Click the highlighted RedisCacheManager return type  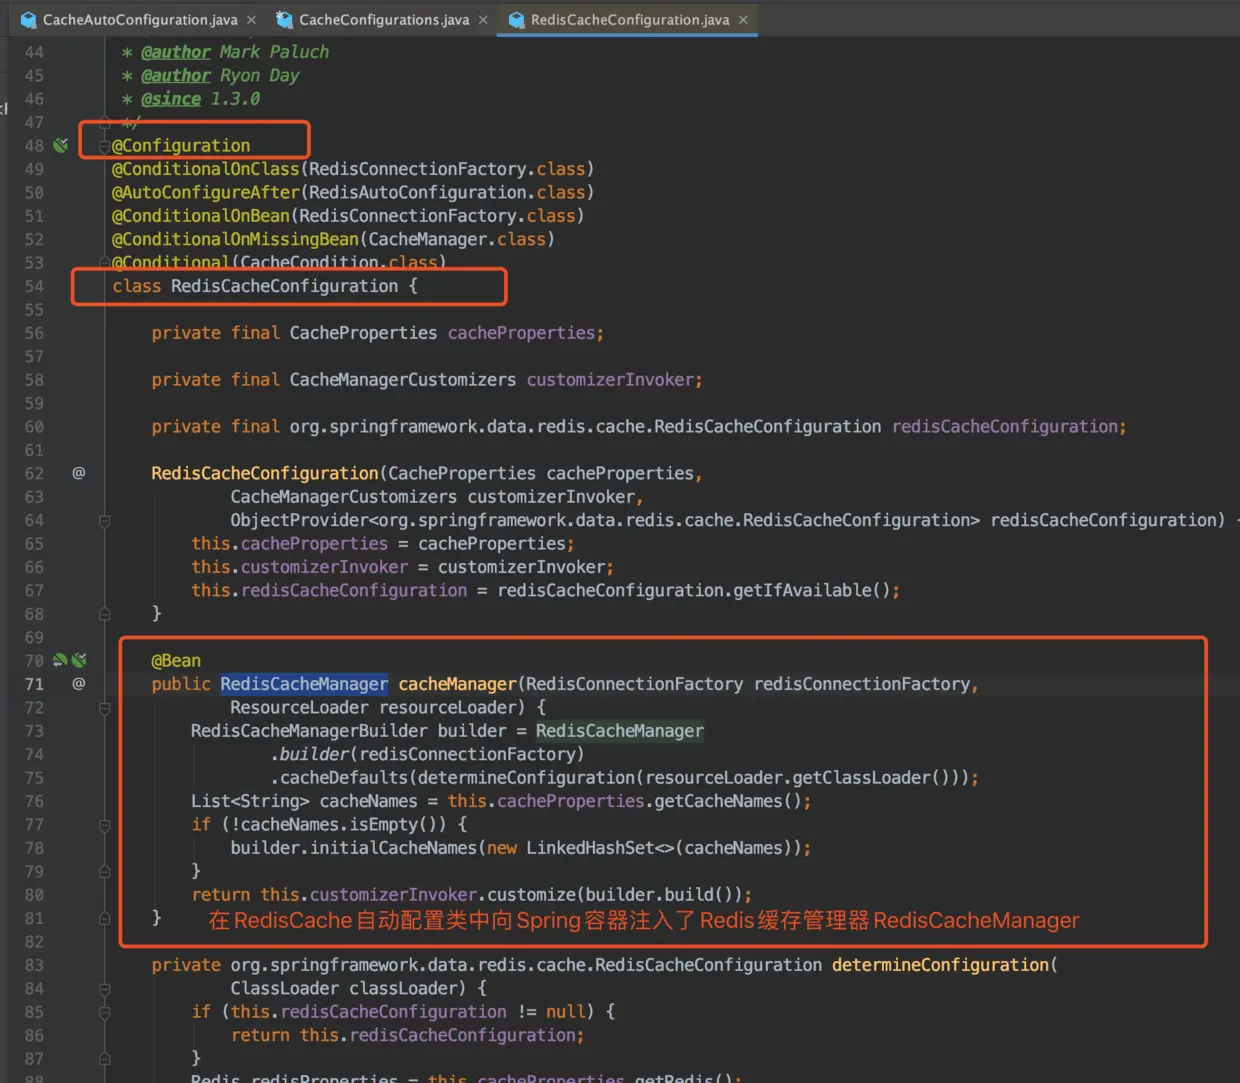pyautogui.click(x=304, y=684)
